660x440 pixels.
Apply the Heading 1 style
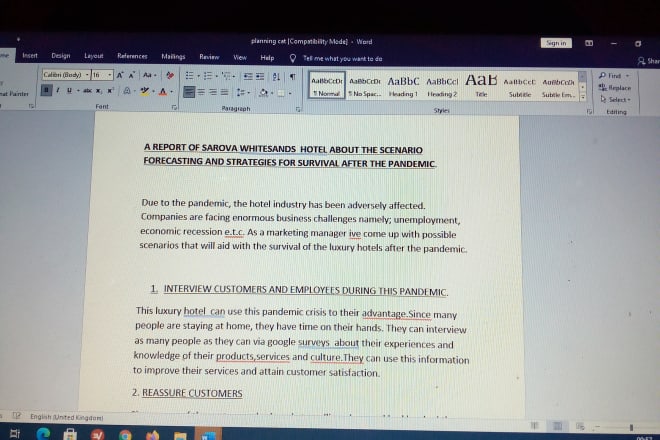(x=403, y=85)
